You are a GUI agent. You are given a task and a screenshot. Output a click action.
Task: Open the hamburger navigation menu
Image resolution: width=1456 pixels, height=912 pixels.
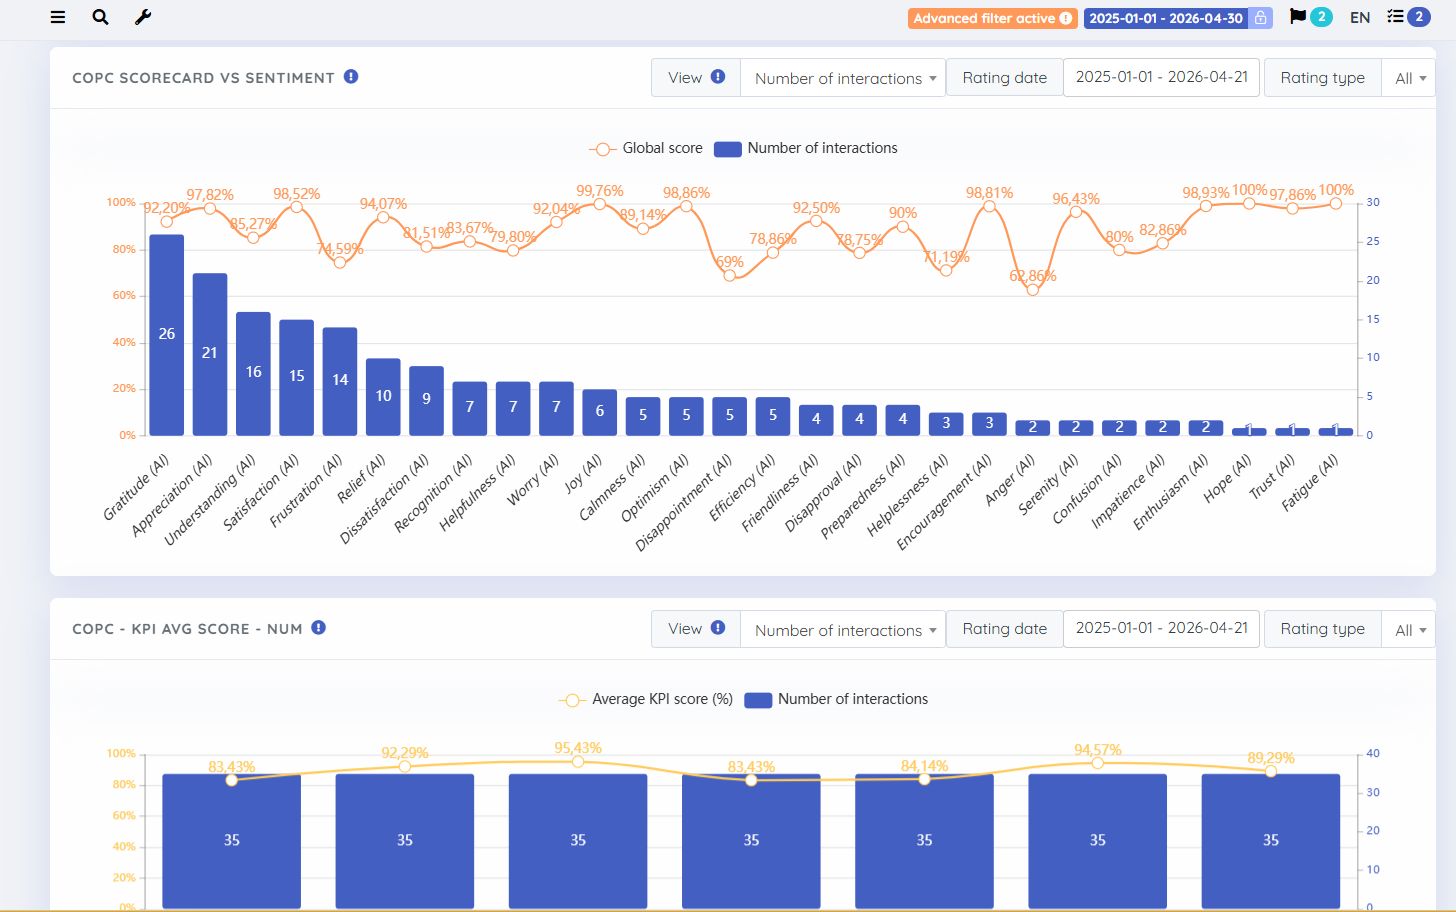tap(58, 17)
